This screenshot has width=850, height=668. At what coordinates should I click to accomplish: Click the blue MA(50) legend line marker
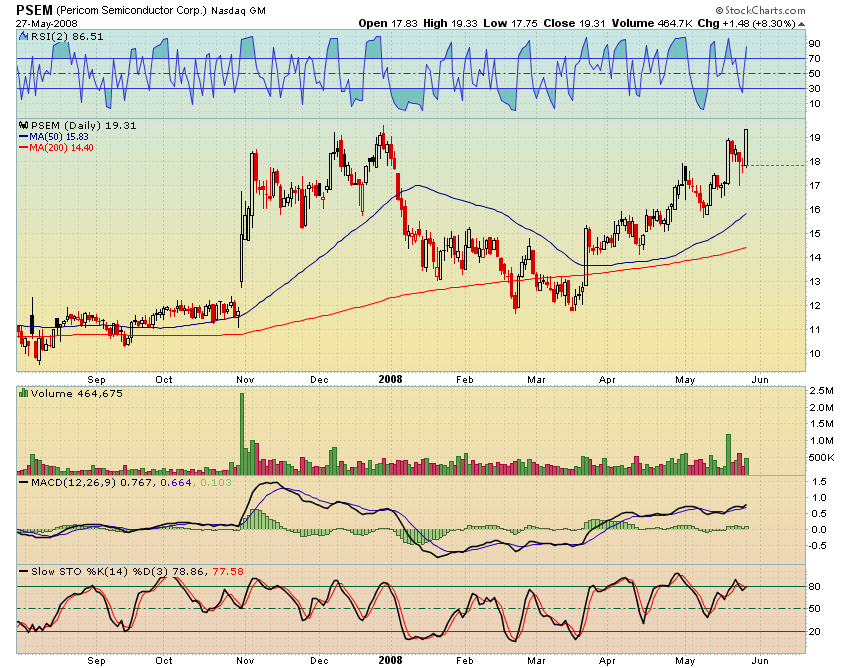coord(23,137)
